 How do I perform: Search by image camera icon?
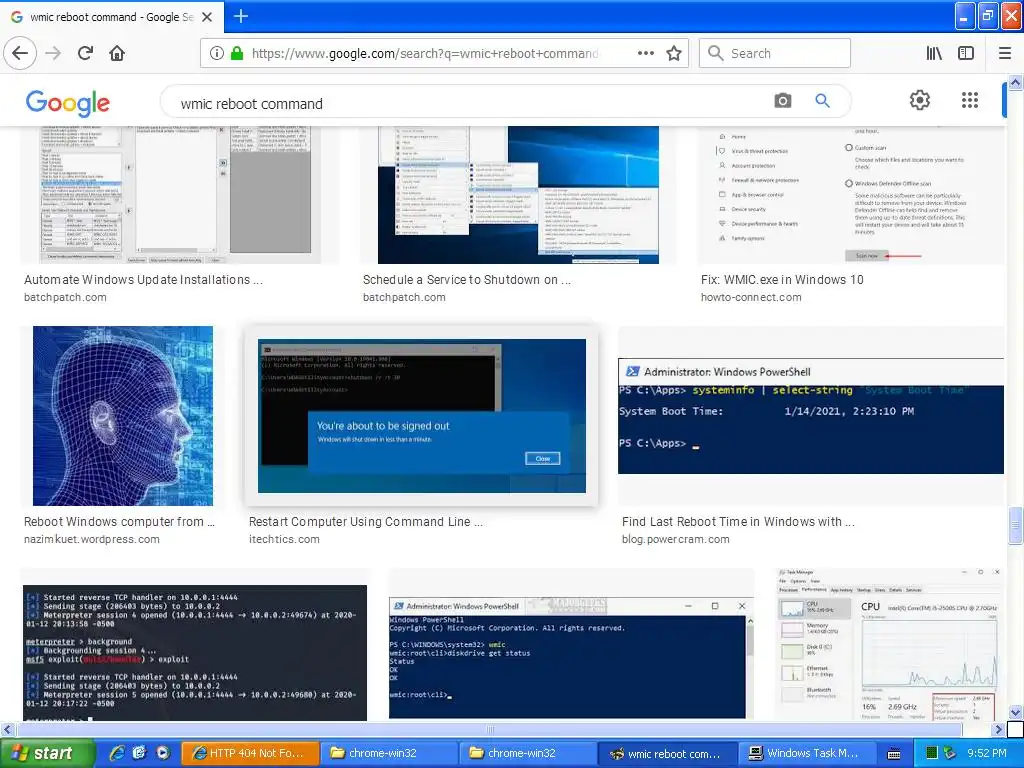(x=782, y=101)
